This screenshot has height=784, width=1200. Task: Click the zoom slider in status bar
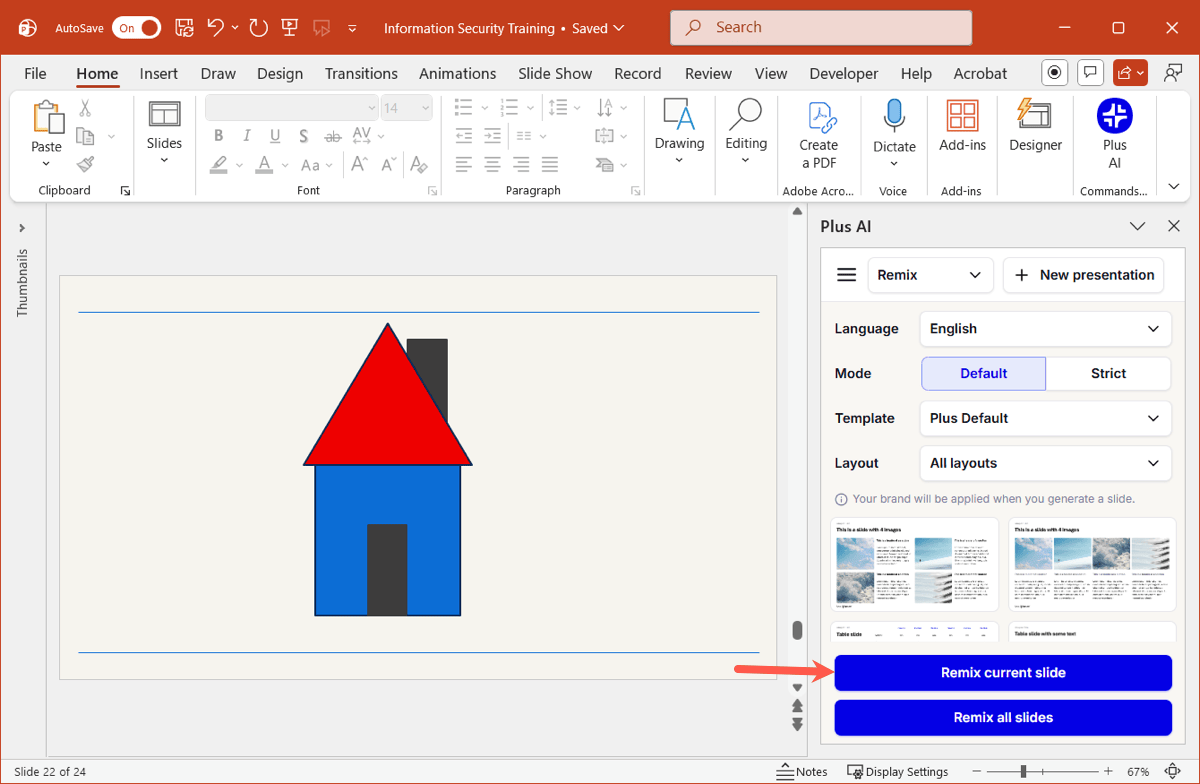(x=1024, y=772)
